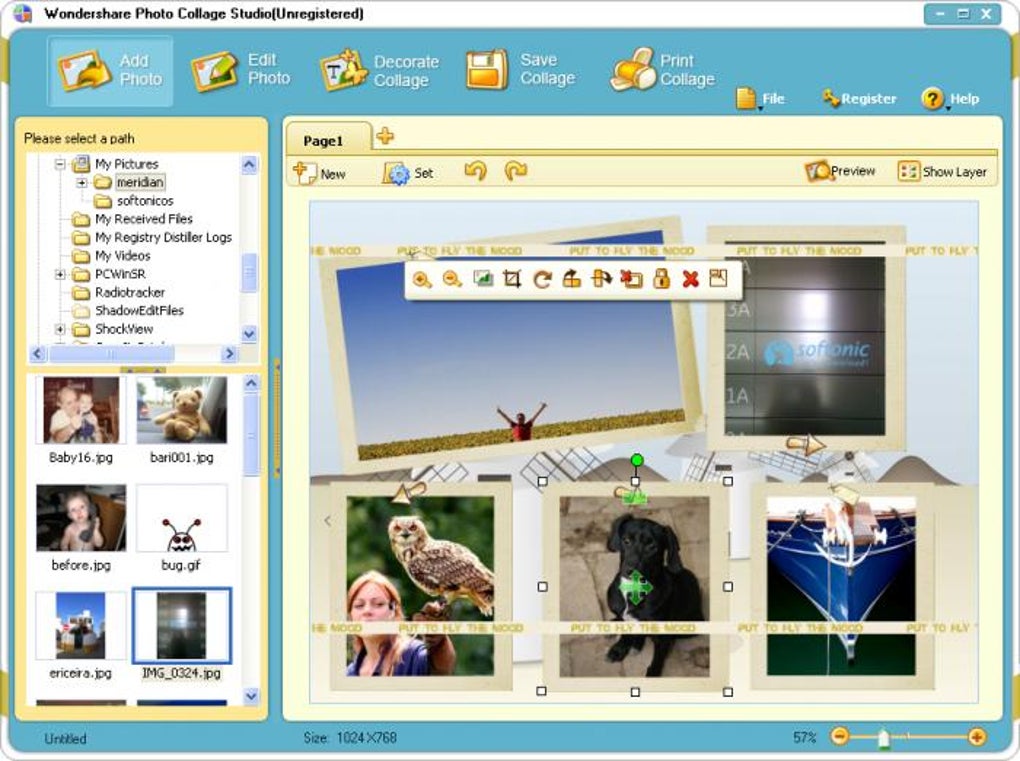Viewport: 1020px width, 761px height.
Task: Open the Decorate Collage section
Action: (x=380, y=70)
